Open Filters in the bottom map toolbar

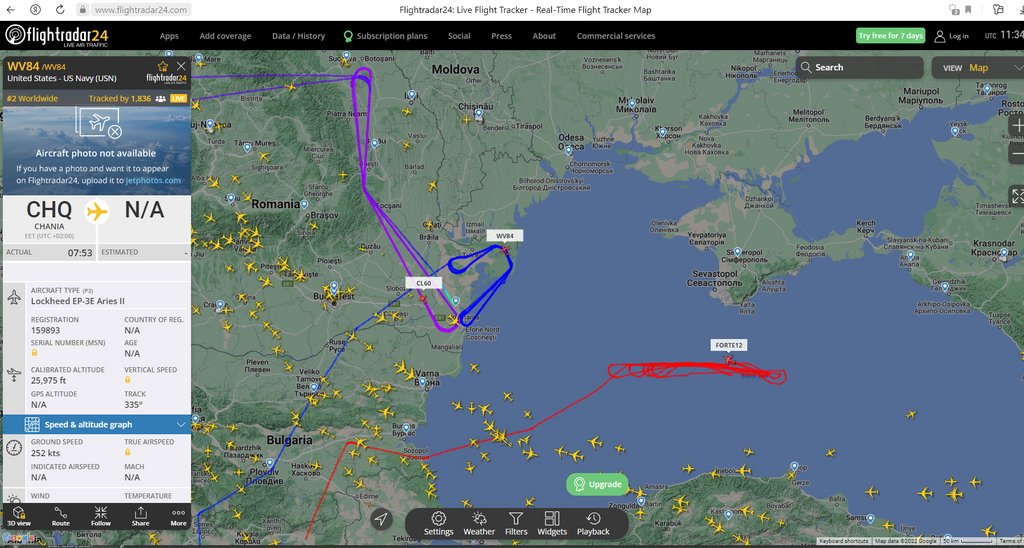point(516,523)
